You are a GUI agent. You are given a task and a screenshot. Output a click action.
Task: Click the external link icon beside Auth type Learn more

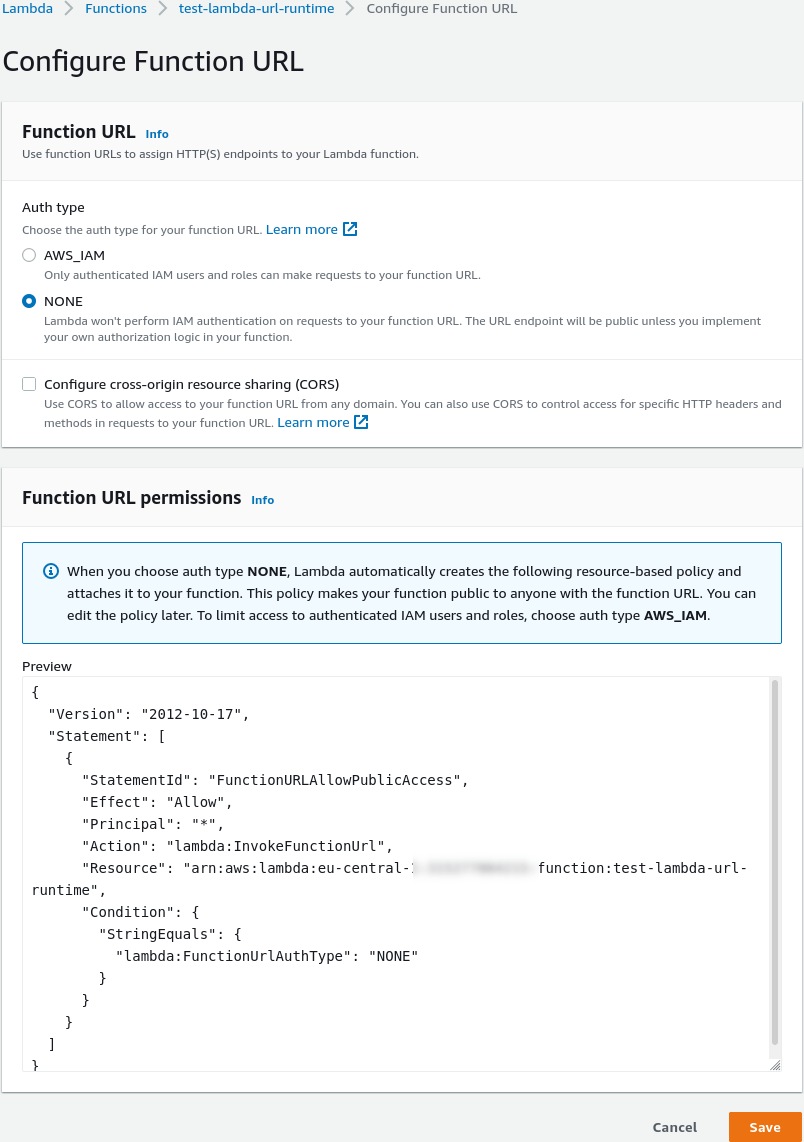pos(350,229)
